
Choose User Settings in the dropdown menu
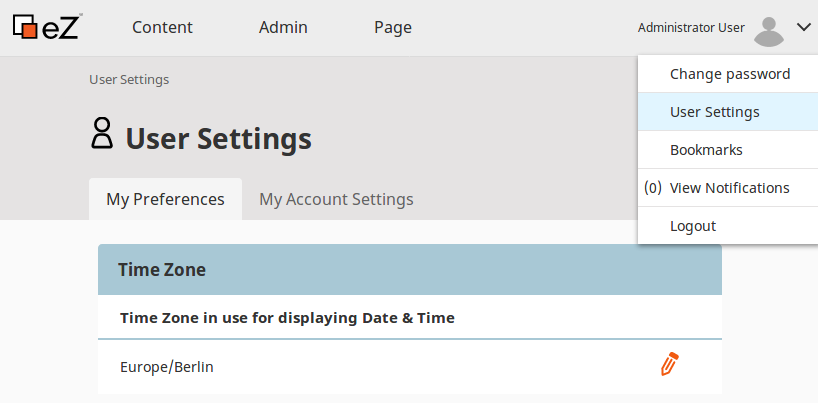714,112
